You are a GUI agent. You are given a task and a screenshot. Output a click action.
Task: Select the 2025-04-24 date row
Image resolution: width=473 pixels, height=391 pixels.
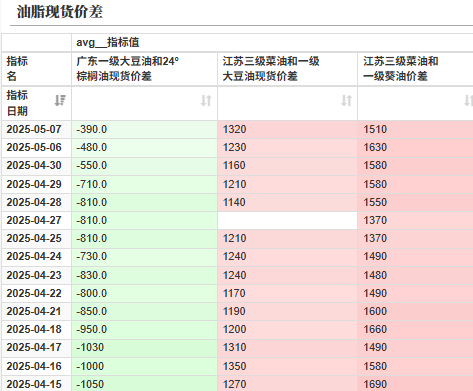coord(37,256)
